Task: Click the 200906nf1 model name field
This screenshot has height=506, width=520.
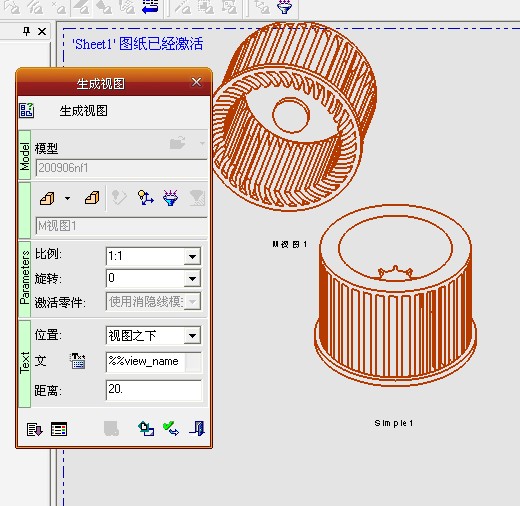Action: [121, 168]
